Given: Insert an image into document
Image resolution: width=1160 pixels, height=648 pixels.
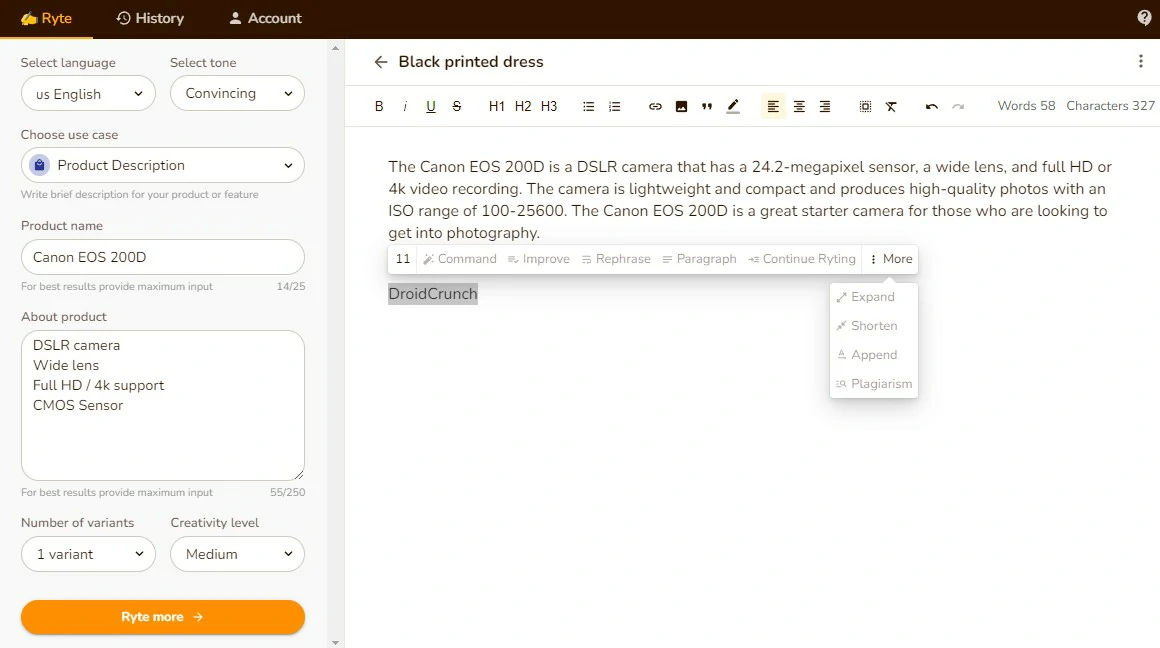Looking at the screenshot, I should (681, 107).
